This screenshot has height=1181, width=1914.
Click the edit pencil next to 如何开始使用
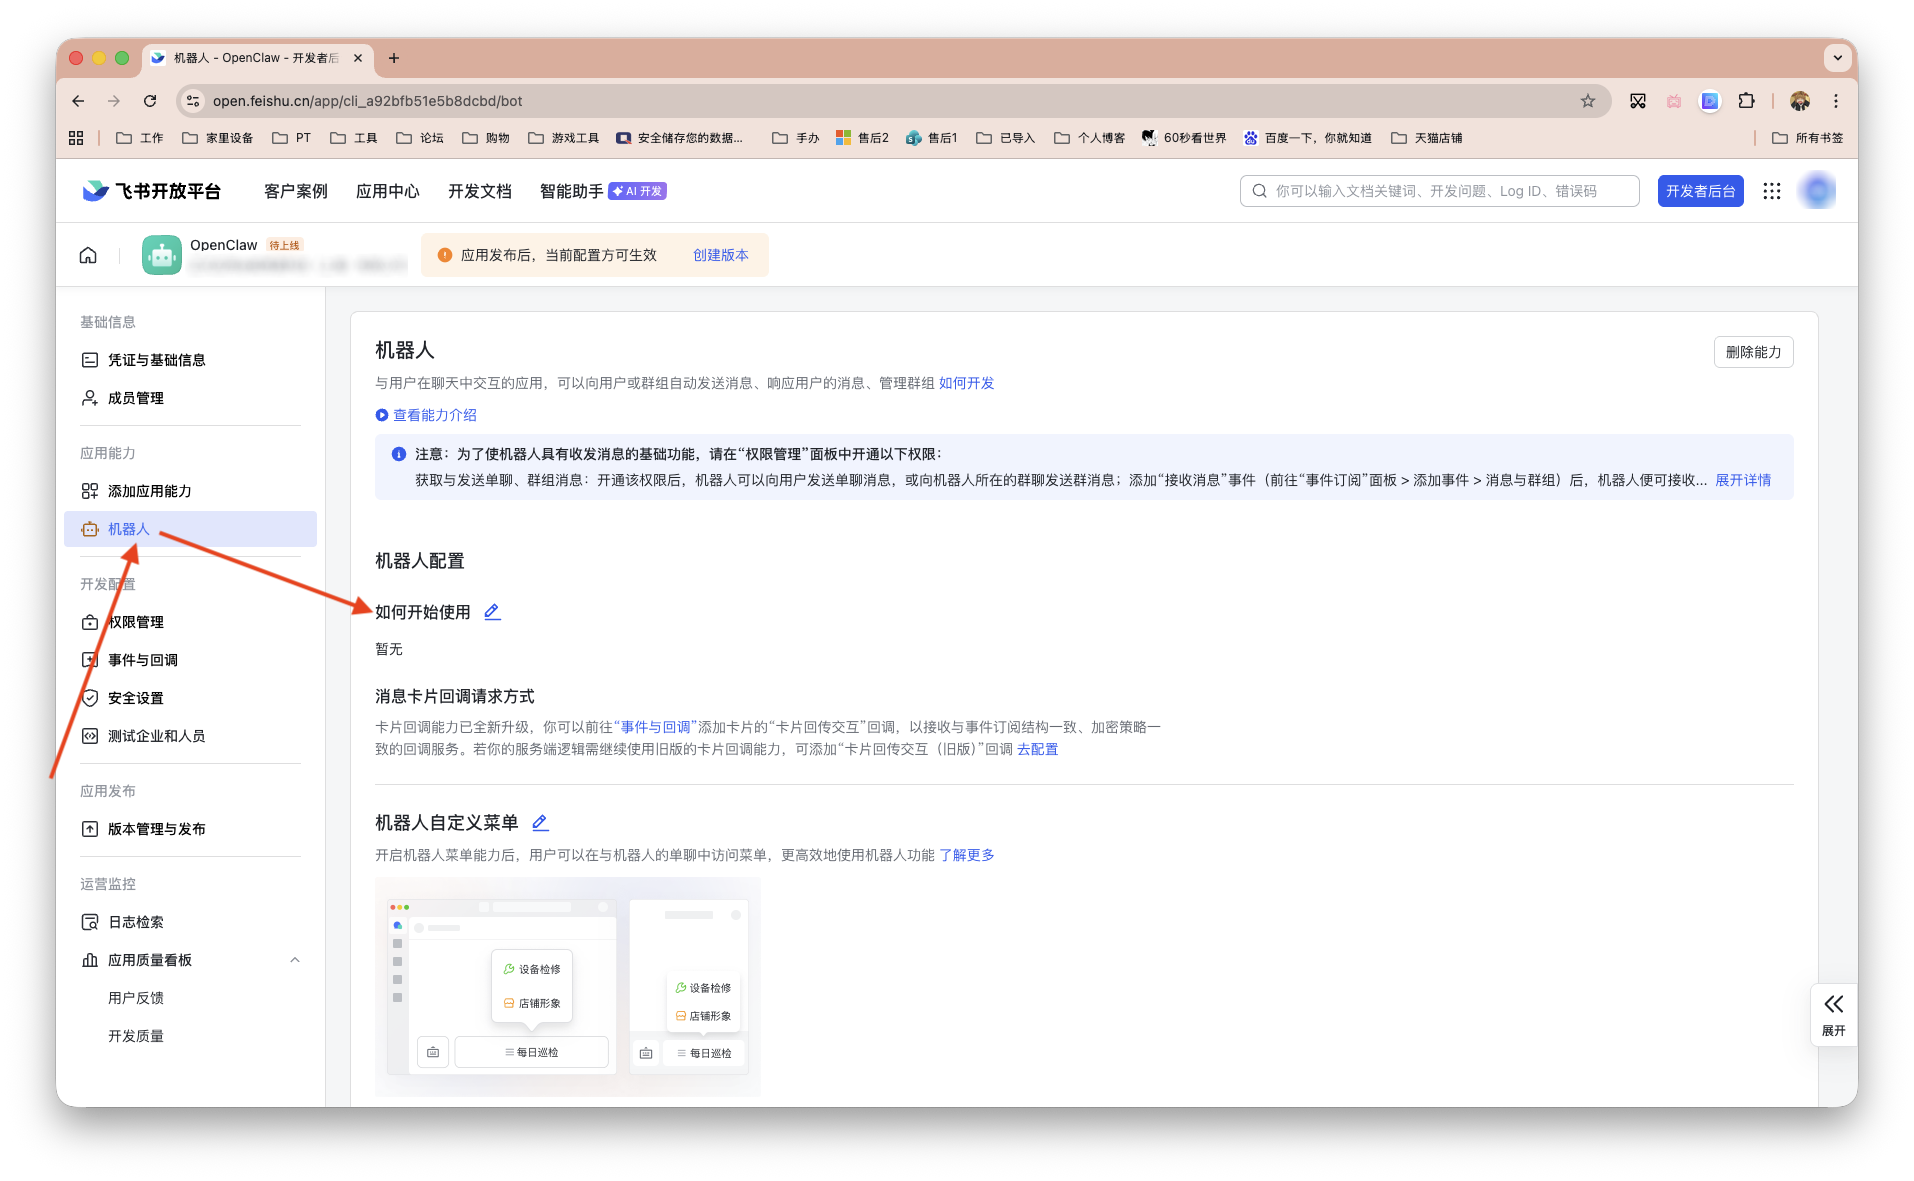tap(492, 612)
